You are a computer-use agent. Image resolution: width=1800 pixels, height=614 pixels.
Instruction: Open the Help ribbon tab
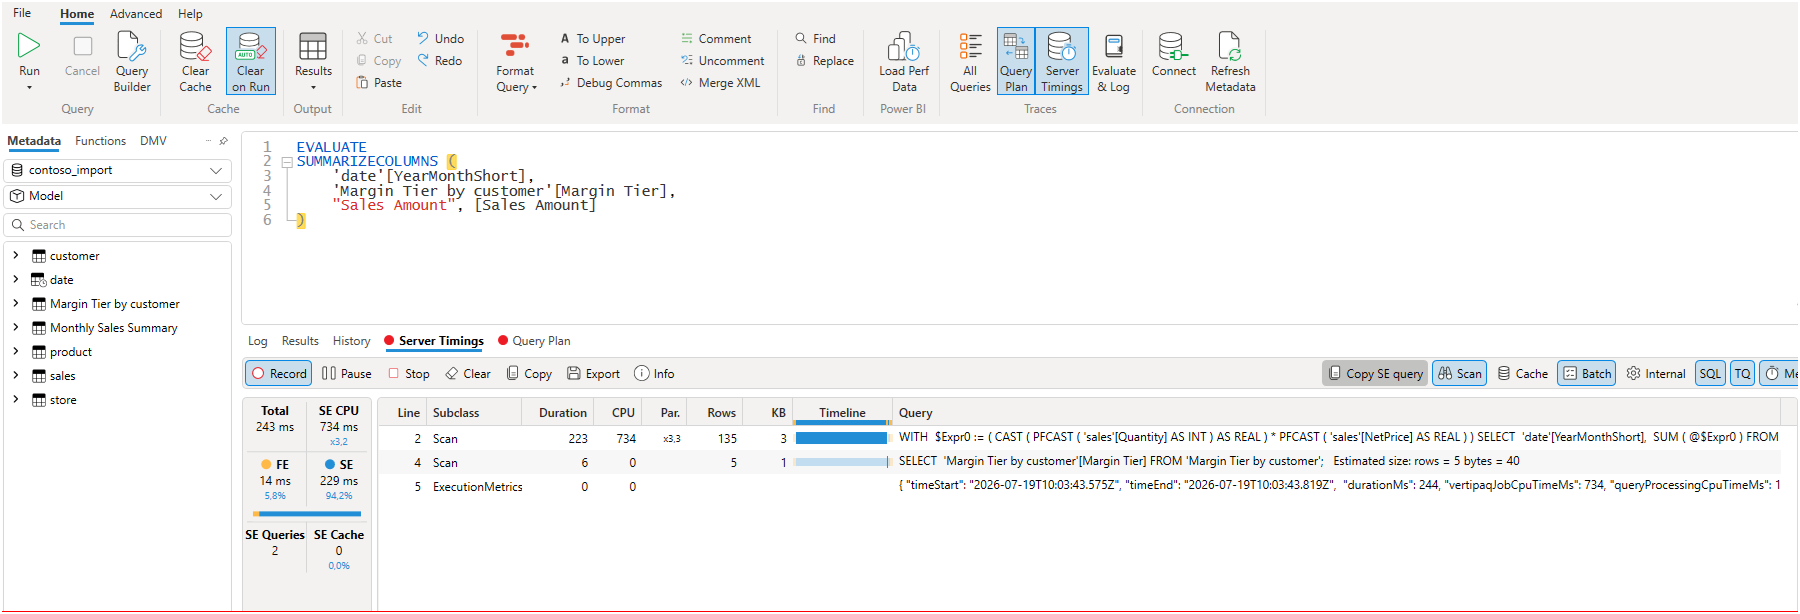190,14
